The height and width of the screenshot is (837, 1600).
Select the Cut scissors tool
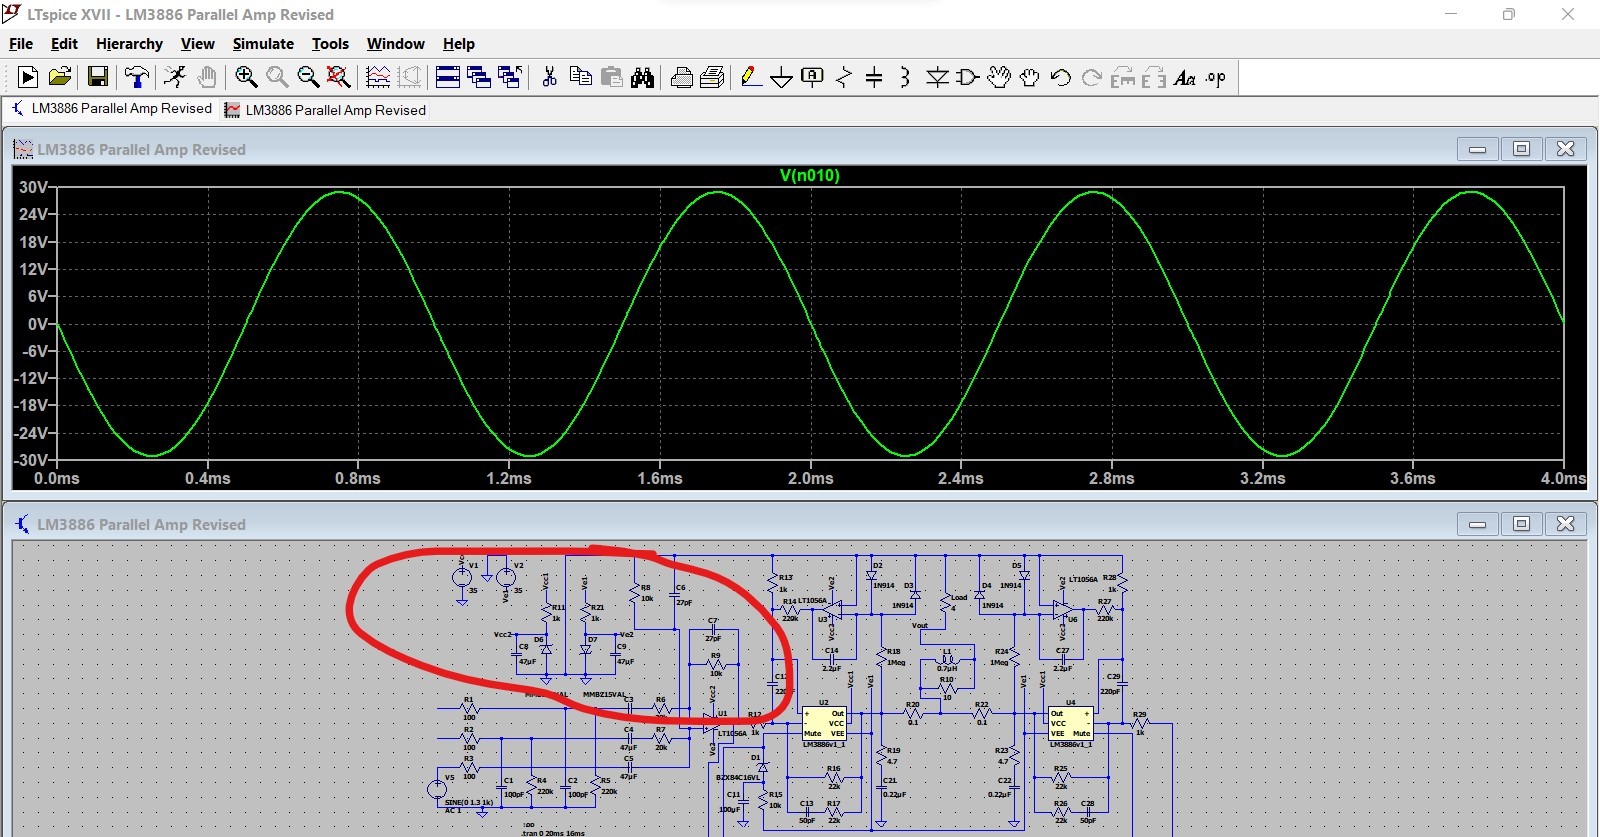(x=549, y=77)
